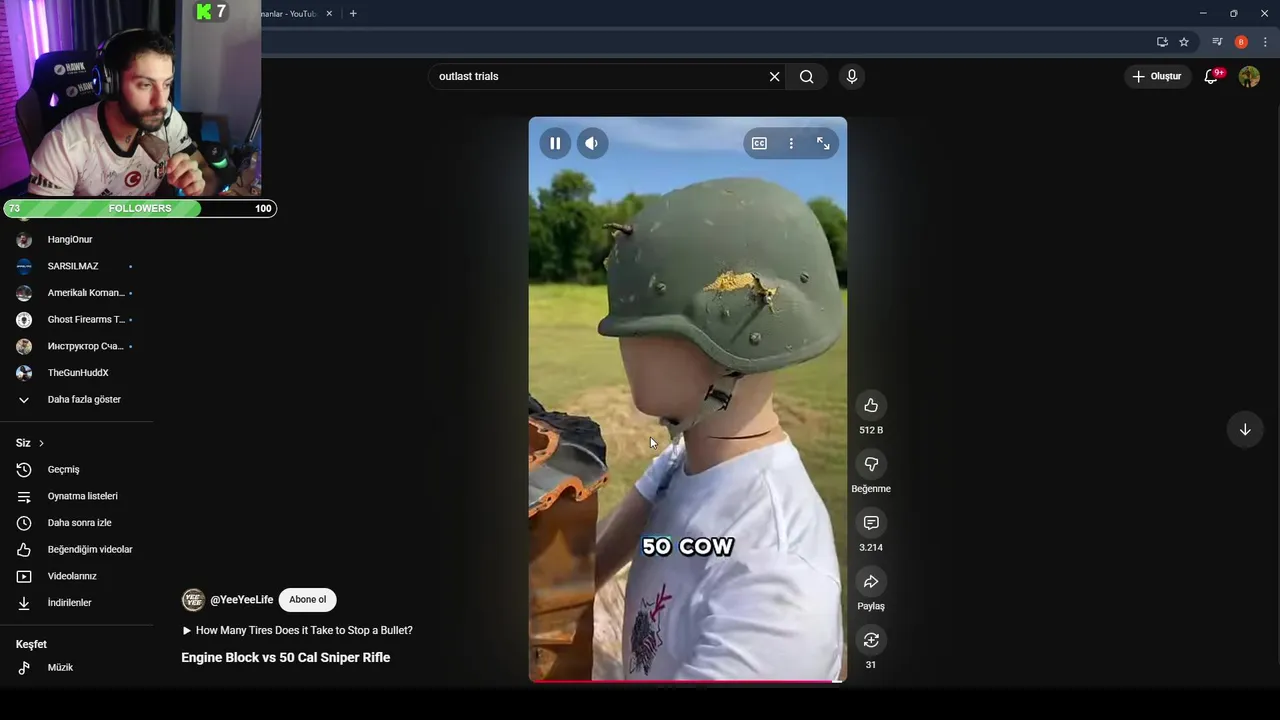This screenshot has height=720, width=1280.
Task: Open a new browser tab
Action: [353, 13]
